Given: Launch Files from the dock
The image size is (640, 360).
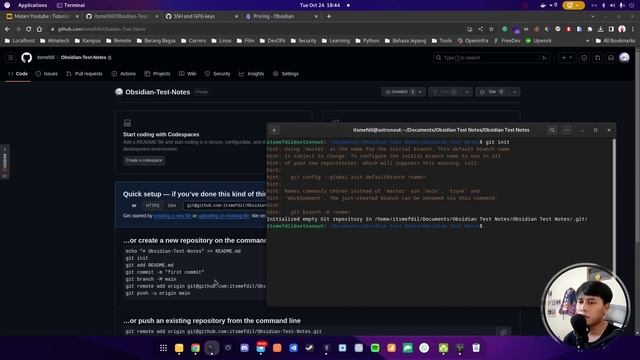Looking at the screenshot, I should [179, 348].
